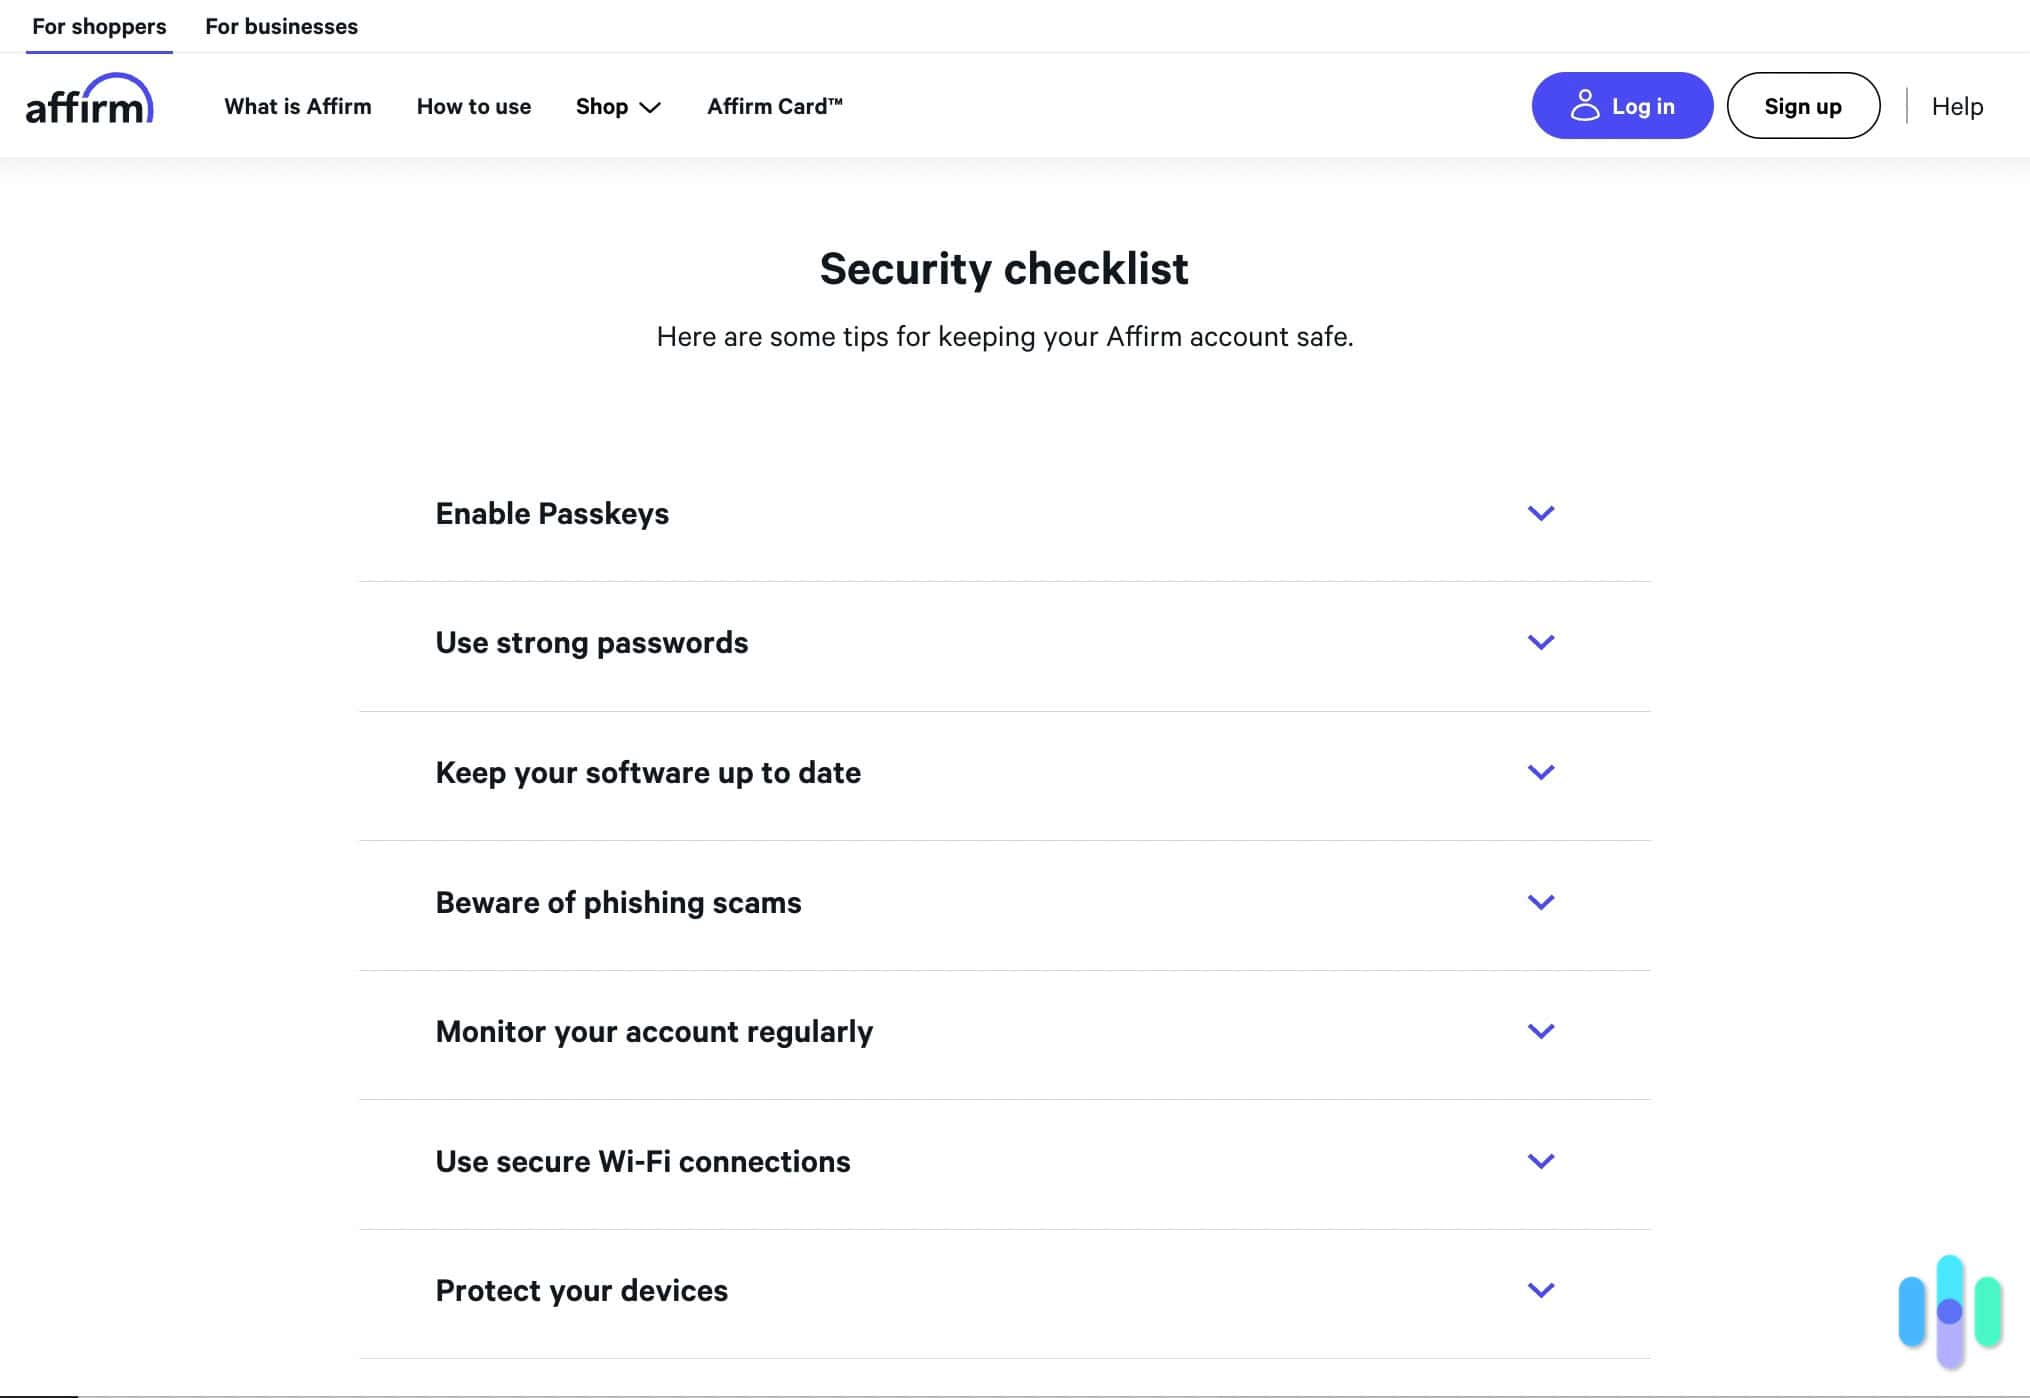The width and height of the screenshot is (2030, 1398).
Task: Open the Shop dropdown menu
Action: point(617,106)
